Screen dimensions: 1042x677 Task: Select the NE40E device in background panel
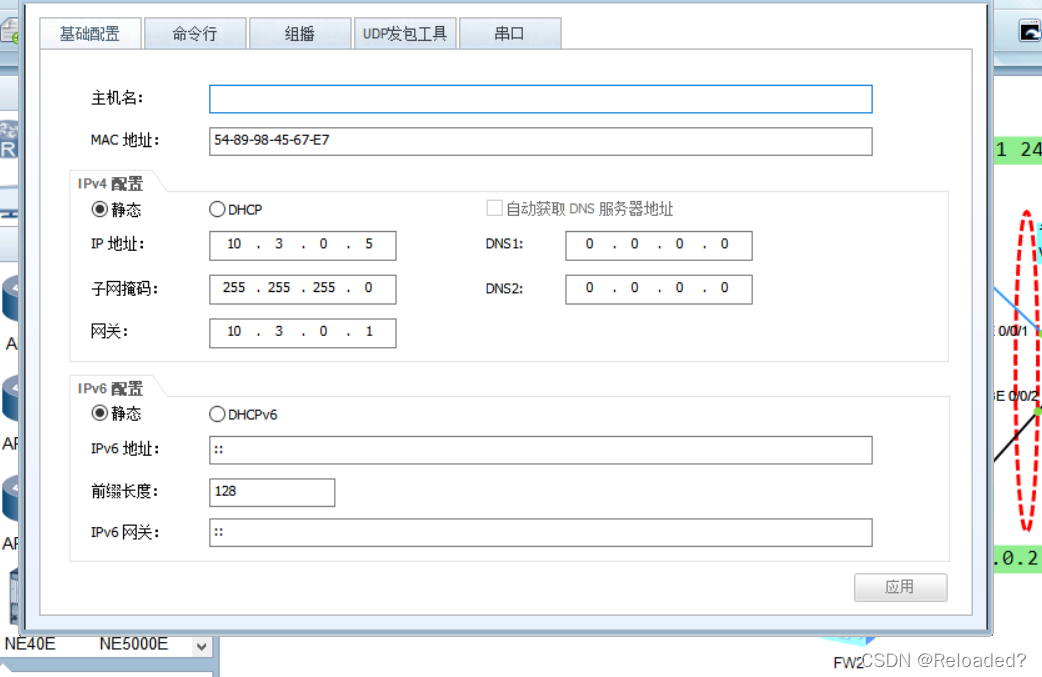tap(30, 644)
